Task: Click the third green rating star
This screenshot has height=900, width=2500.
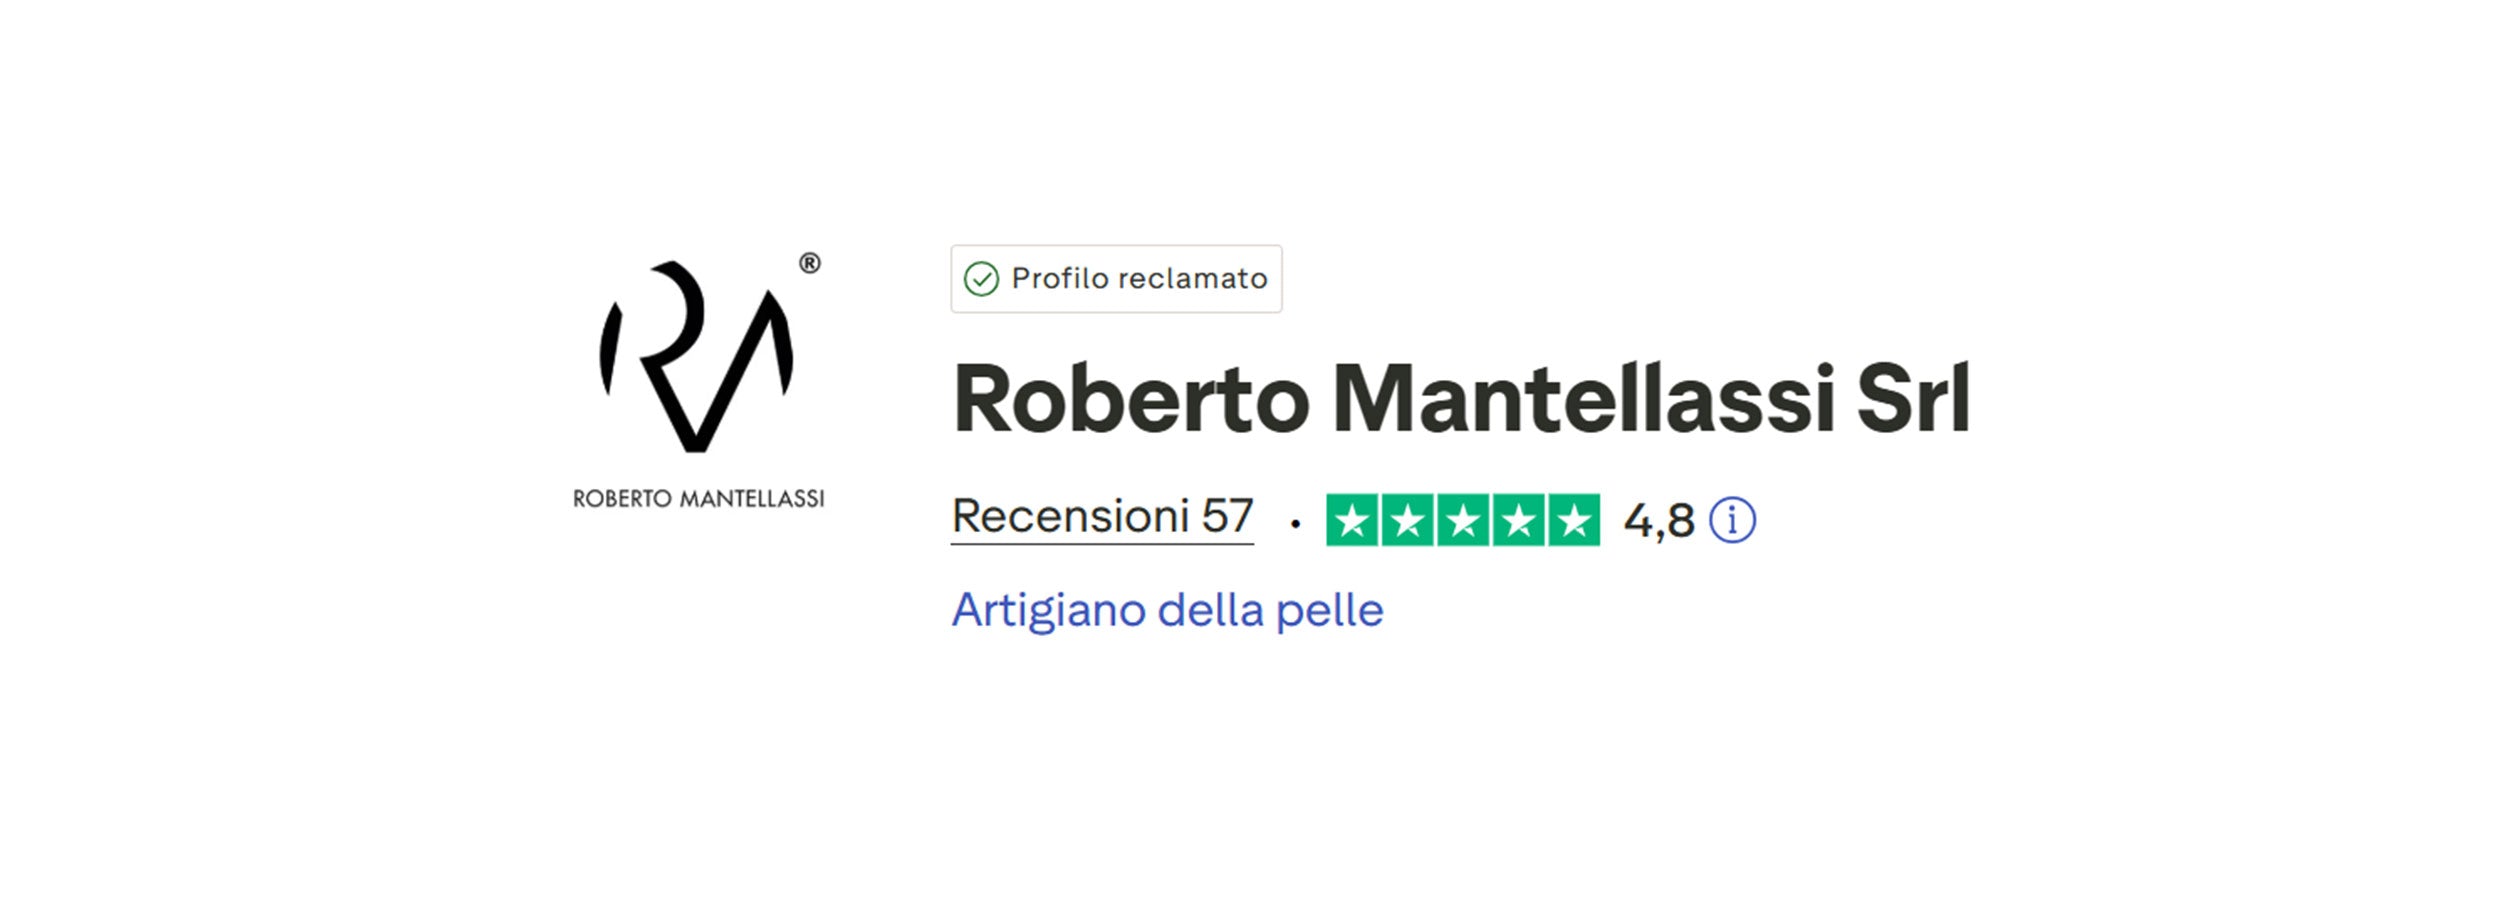Action: pyautogui.click(x=1463, y=520)
